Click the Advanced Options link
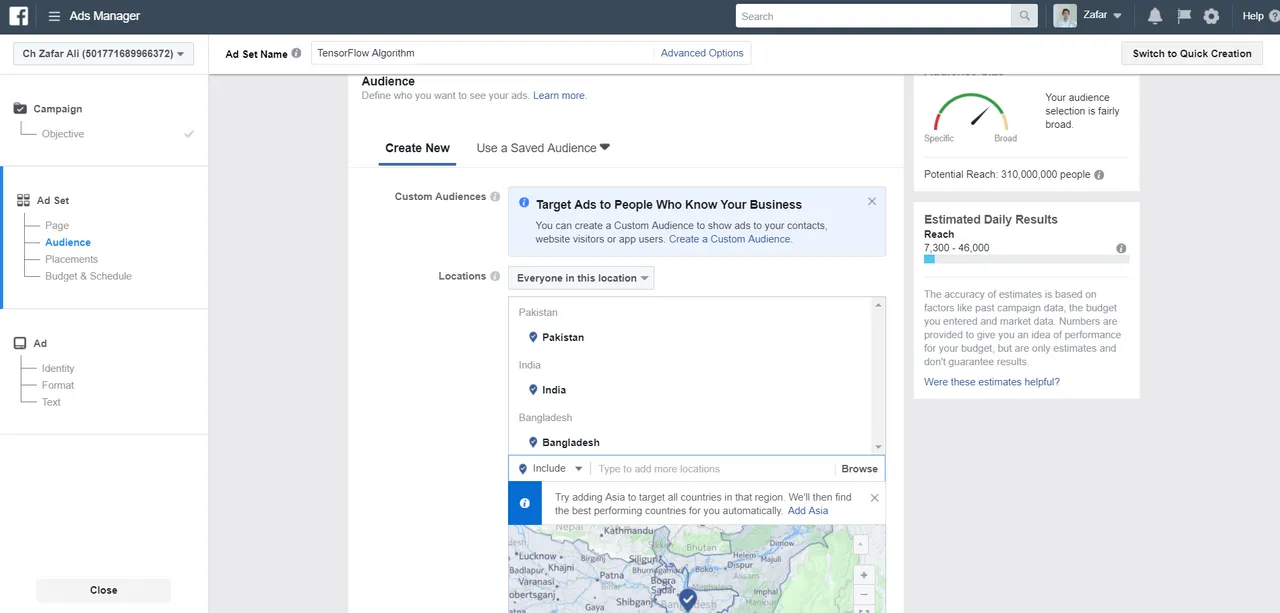 (x=702, y=53)
